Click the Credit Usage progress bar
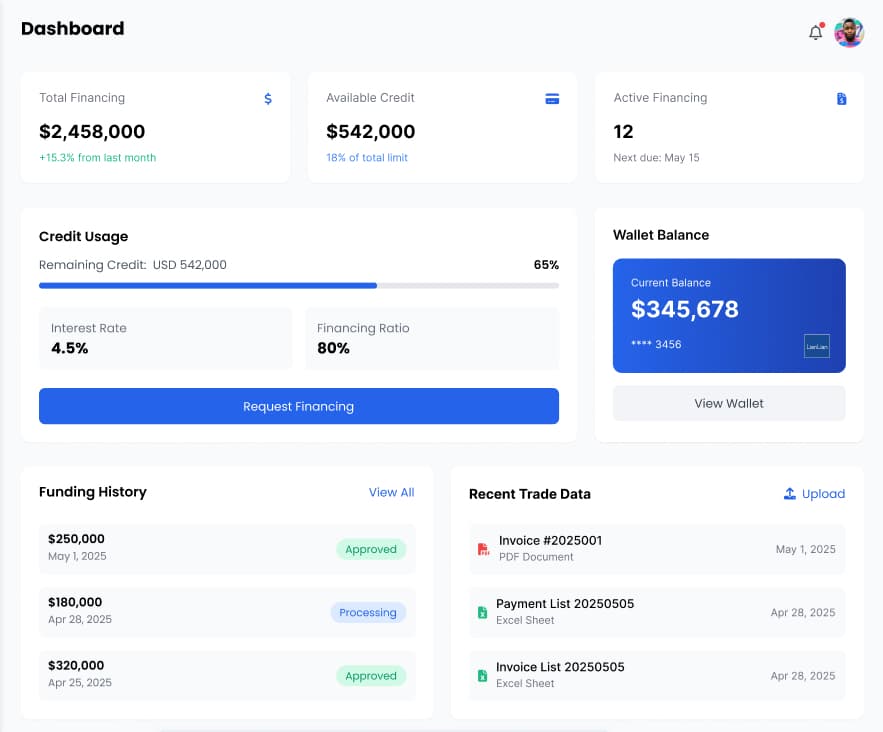Viewport: 883px width, 732px height. click(298, 286)
